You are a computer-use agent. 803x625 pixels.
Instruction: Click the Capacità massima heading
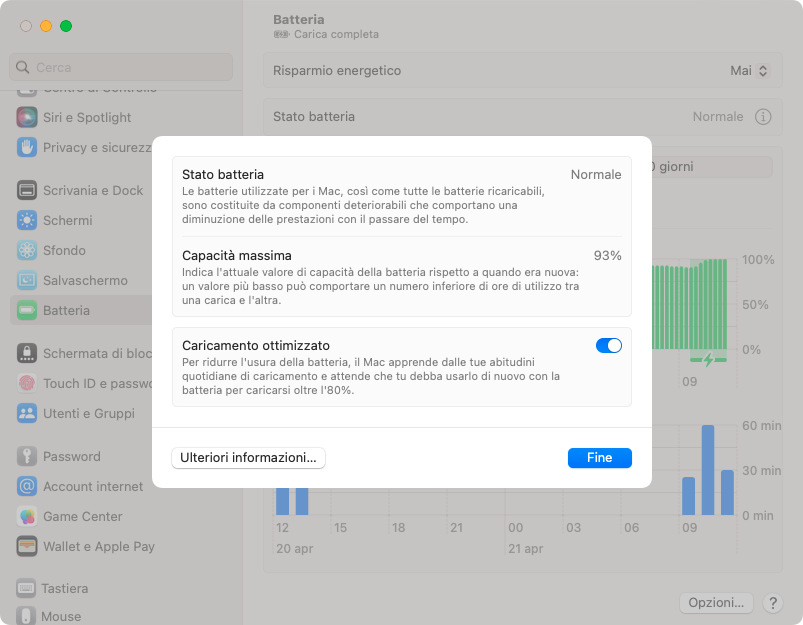coord(237,256)
